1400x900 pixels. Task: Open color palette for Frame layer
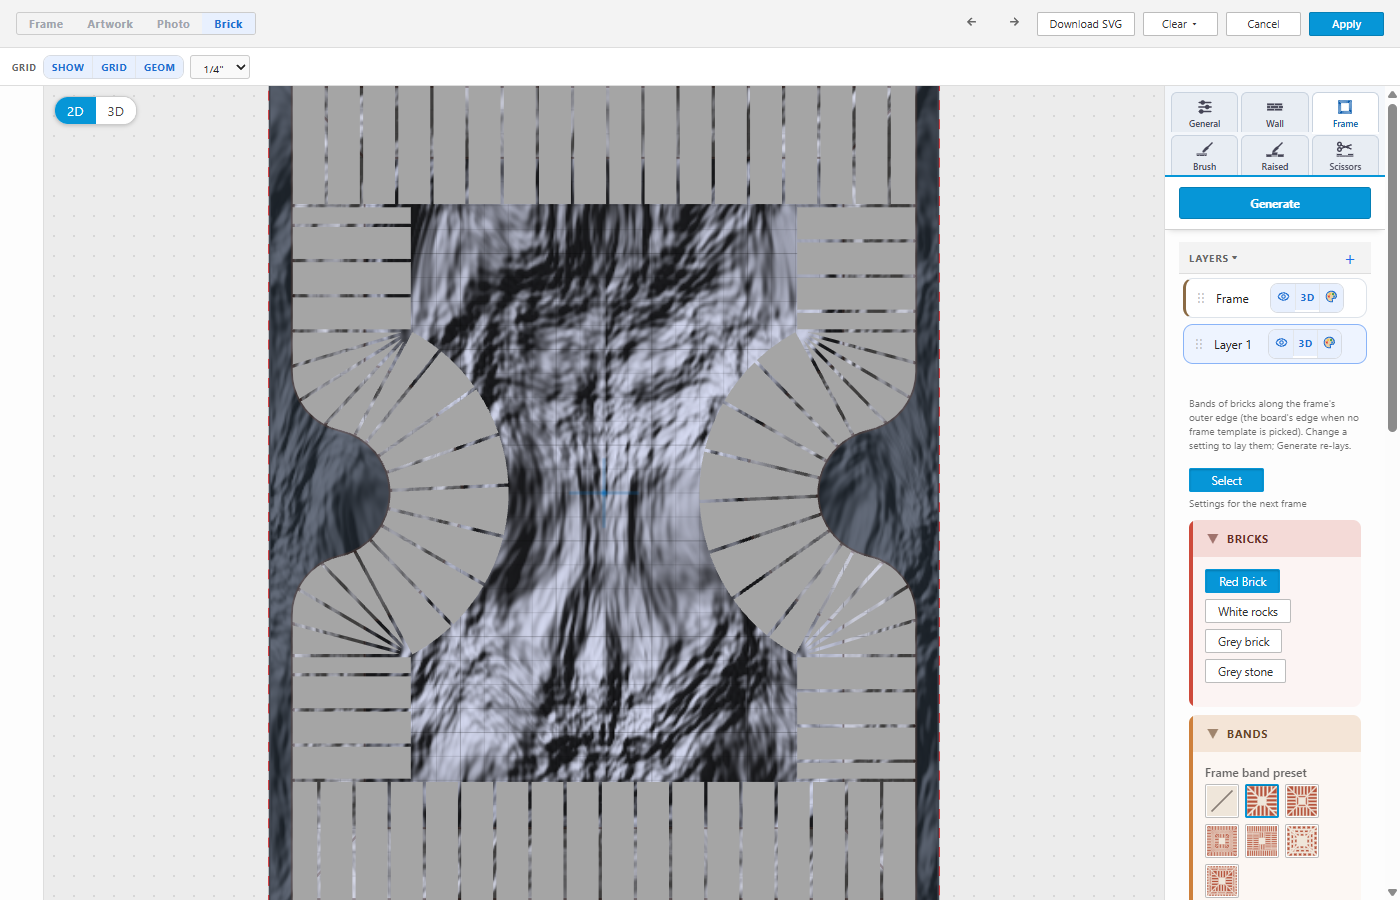click(x=1331, y=297)
